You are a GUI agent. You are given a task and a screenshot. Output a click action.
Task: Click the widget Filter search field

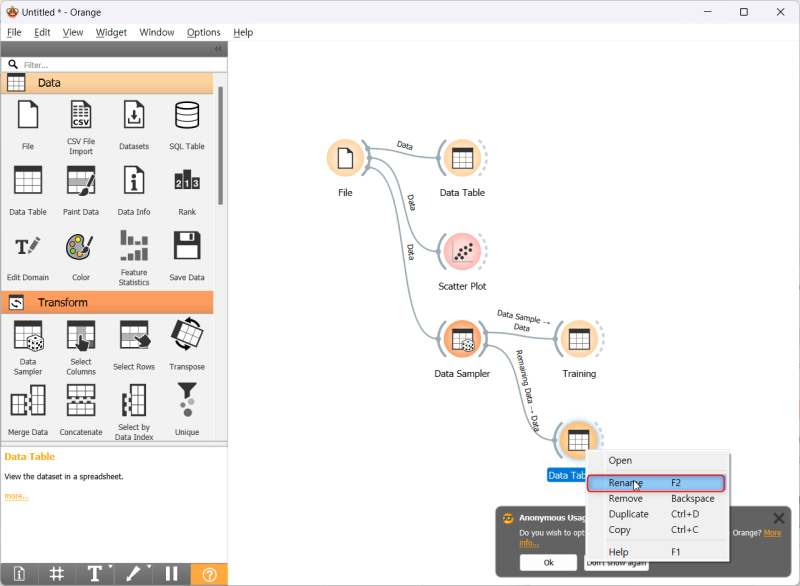(x=122, y=65)
